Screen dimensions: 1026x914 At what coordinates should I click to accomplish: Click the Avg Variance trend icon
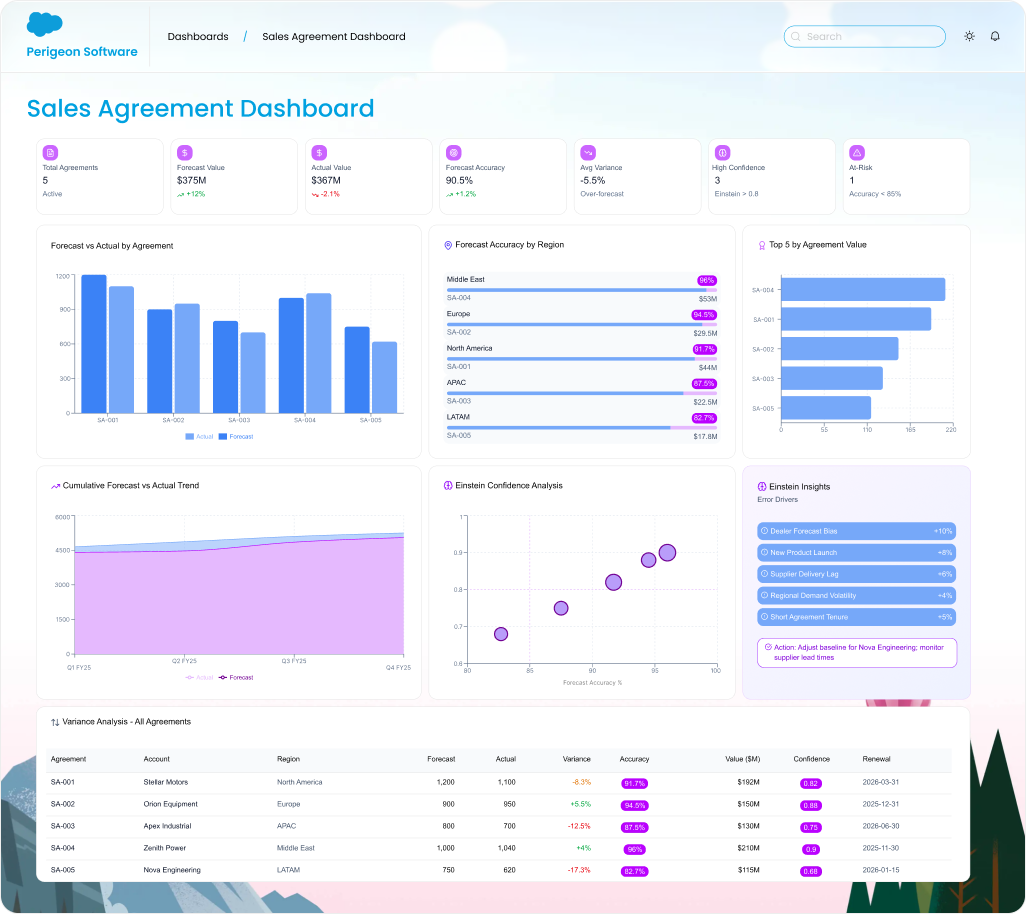(x=588, y=152)
